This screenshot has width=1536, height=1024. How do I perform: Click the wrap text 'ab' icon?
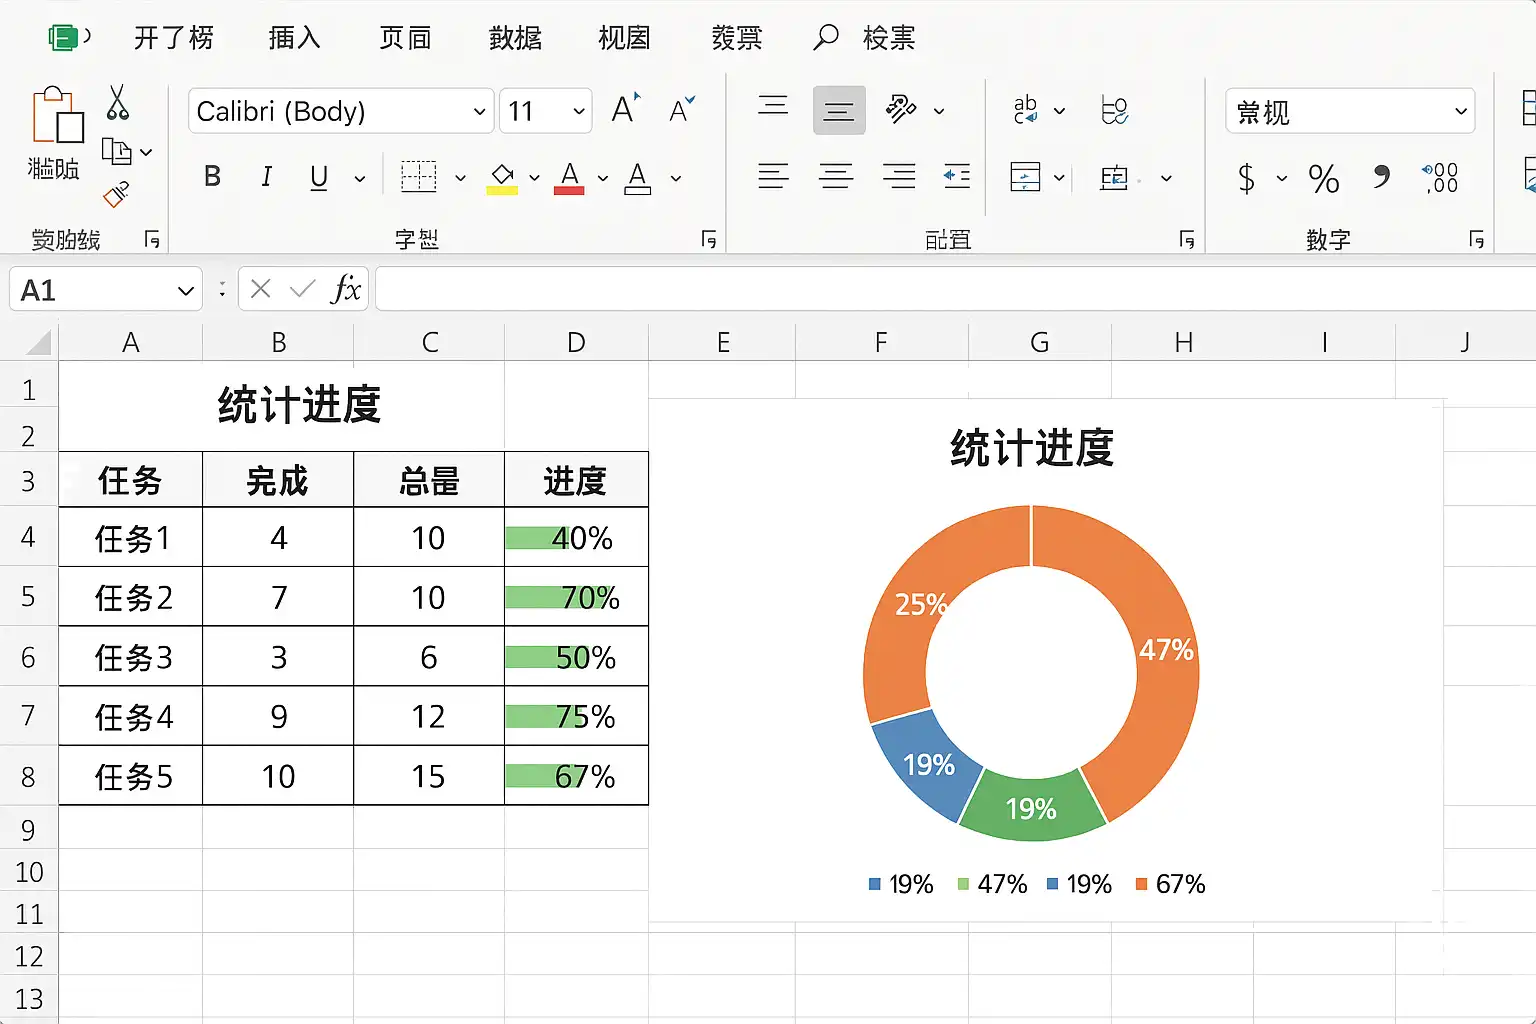click(x=1025, y=109)
